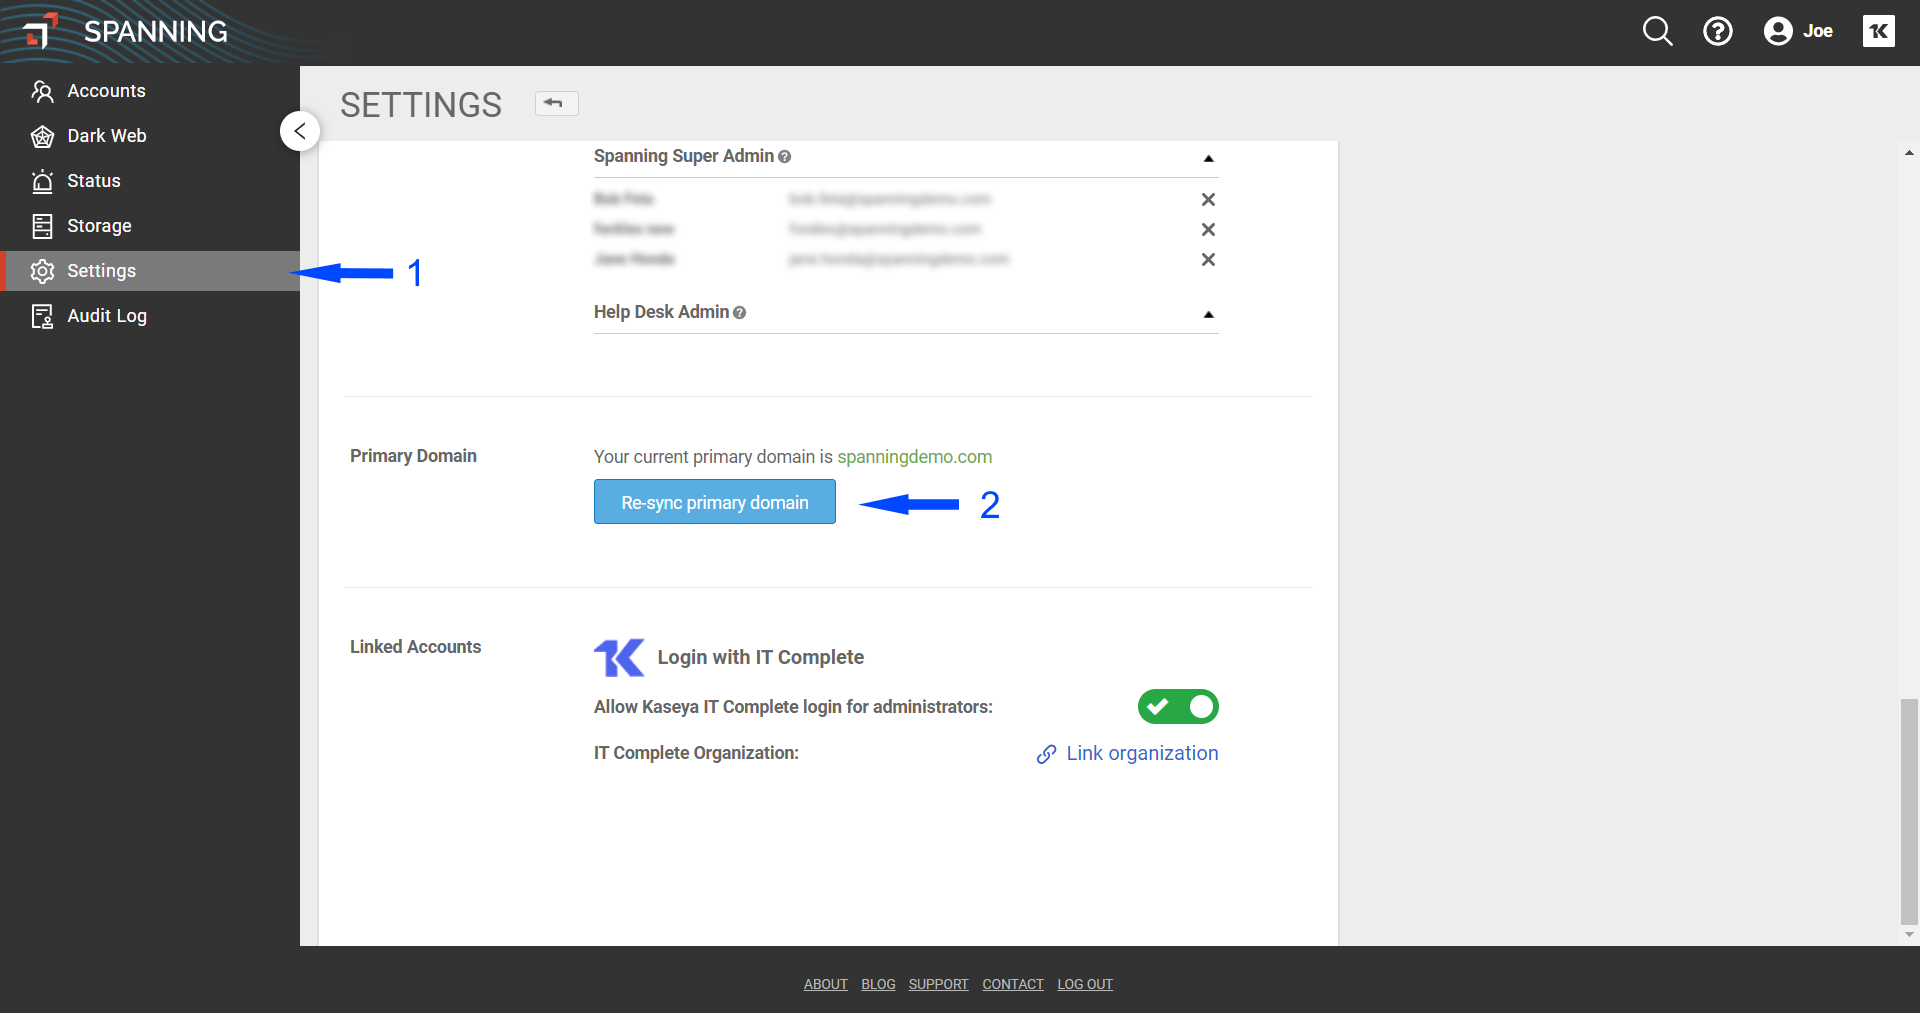The width and height of the screenshot is (1920, 1013).
Task: Click Spanning Super Admin help icon
Action: (x=784, y=157)
